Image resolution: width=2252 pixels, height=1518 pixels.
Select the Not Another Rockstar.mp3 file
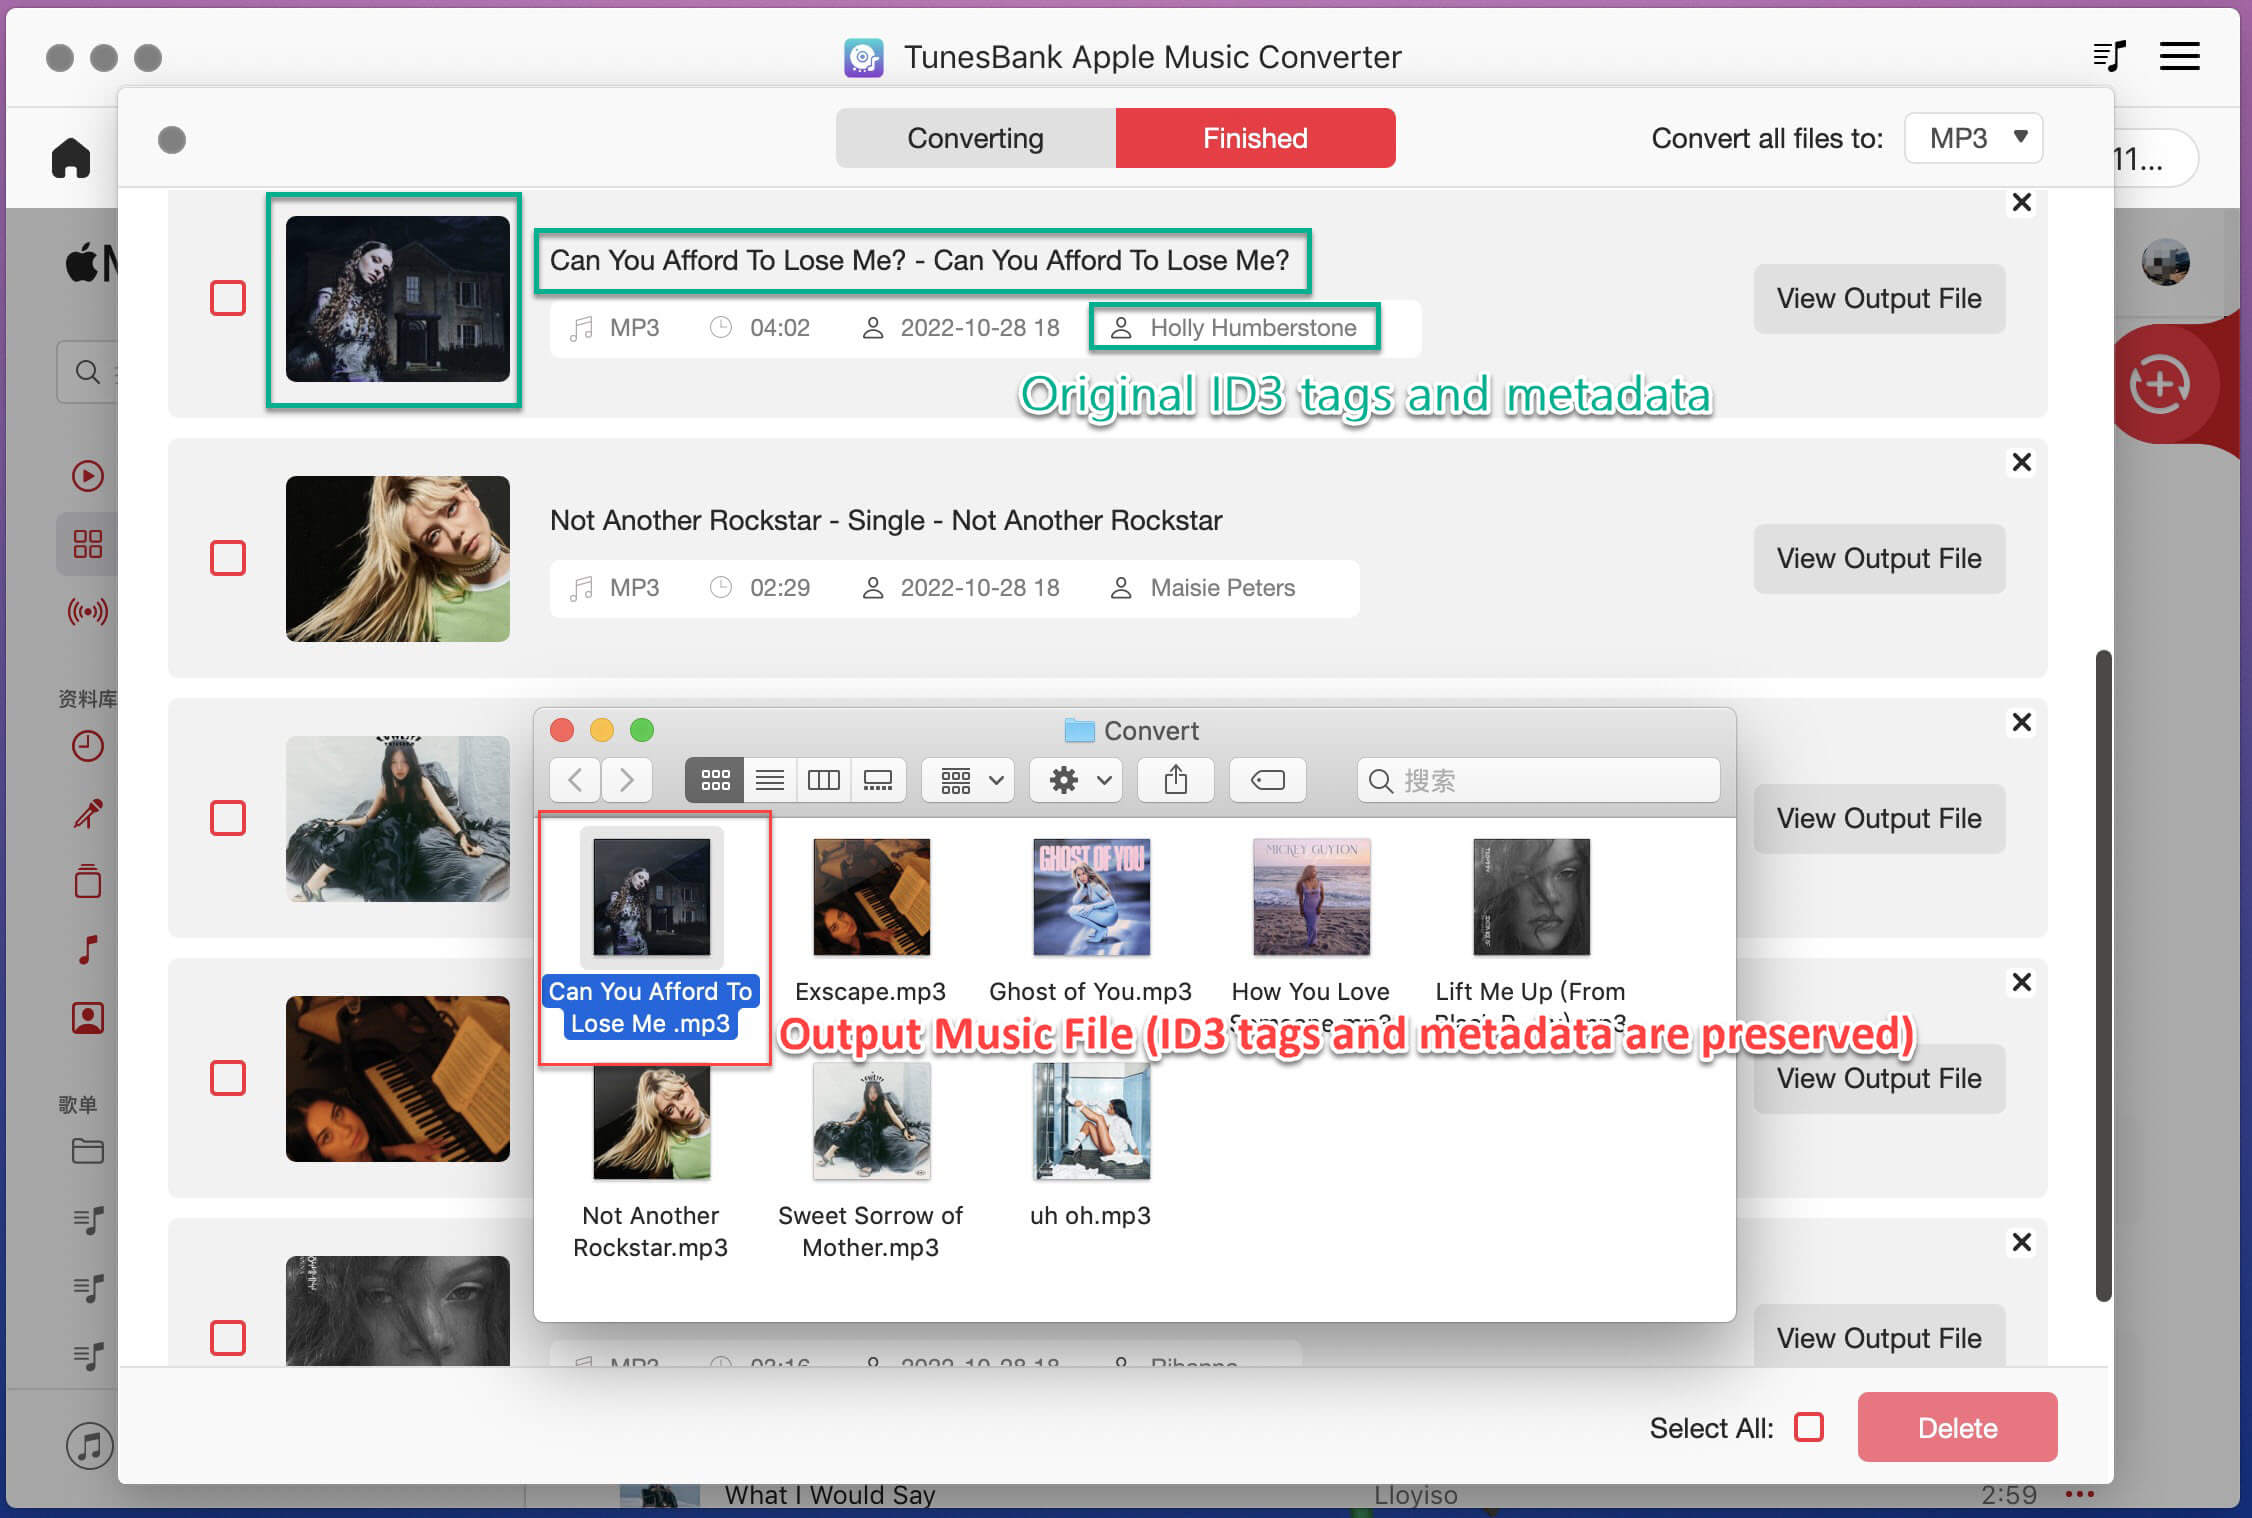pos(651,1162)
